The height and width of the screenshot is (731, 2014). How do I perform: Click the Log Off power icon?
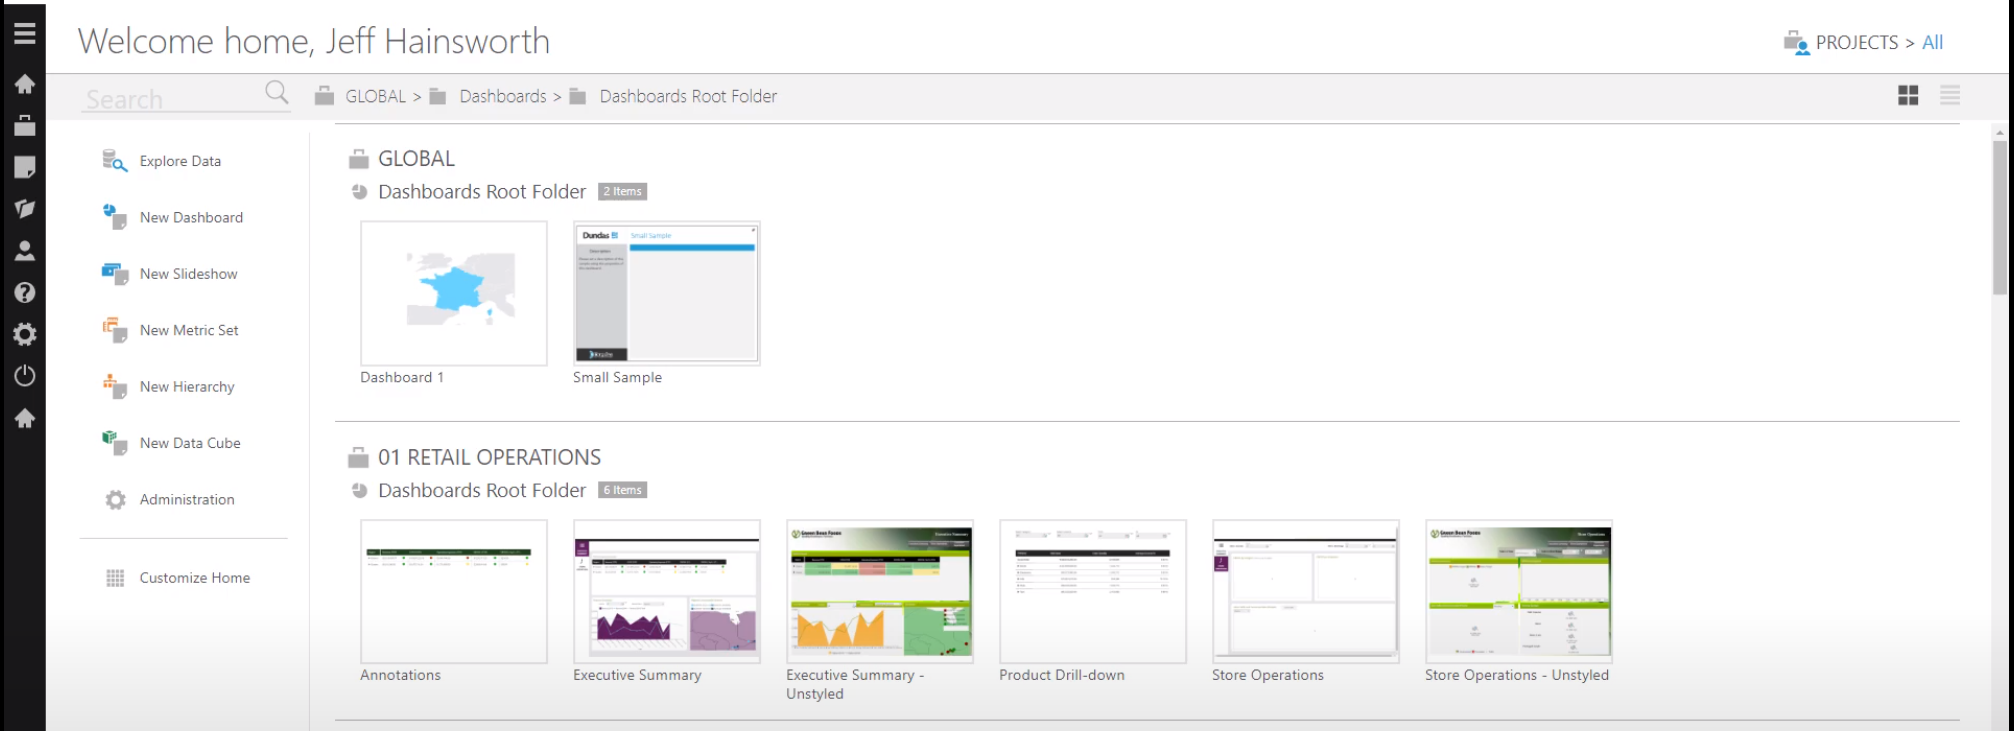click(x=25, y=376)
